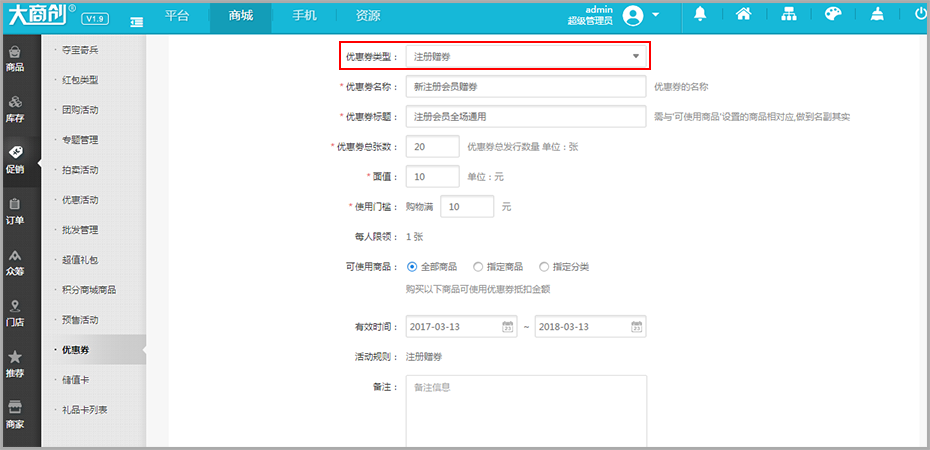
Task: Open the 库存 sidebar section
Action: pos(15,110)
